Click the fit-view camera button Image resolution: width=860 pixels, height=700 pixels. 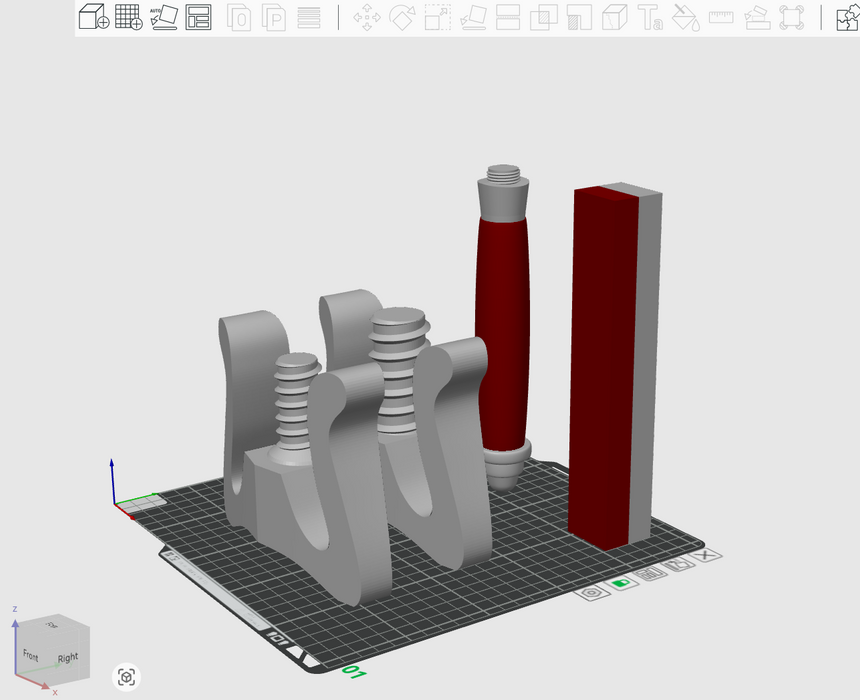point(127,677)
